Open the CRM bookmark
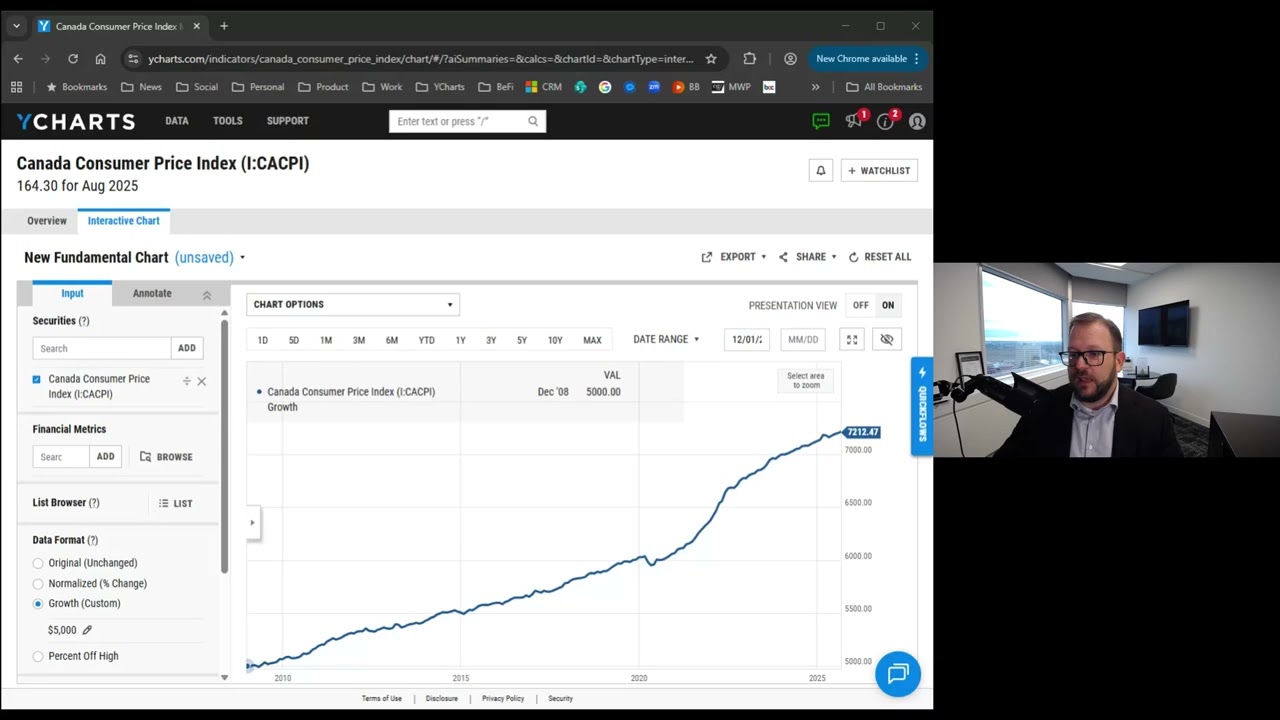1280x720 pixels. pyautogui.click(x=543, y=87)
